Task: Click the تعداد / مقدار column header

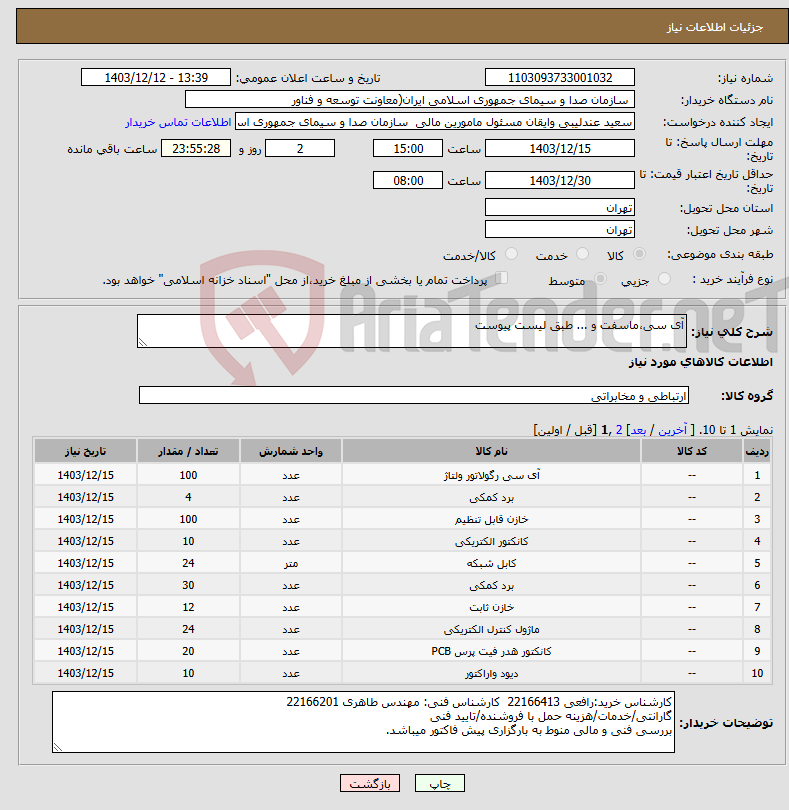Action: pyautogui.click(x=188, y=451)
